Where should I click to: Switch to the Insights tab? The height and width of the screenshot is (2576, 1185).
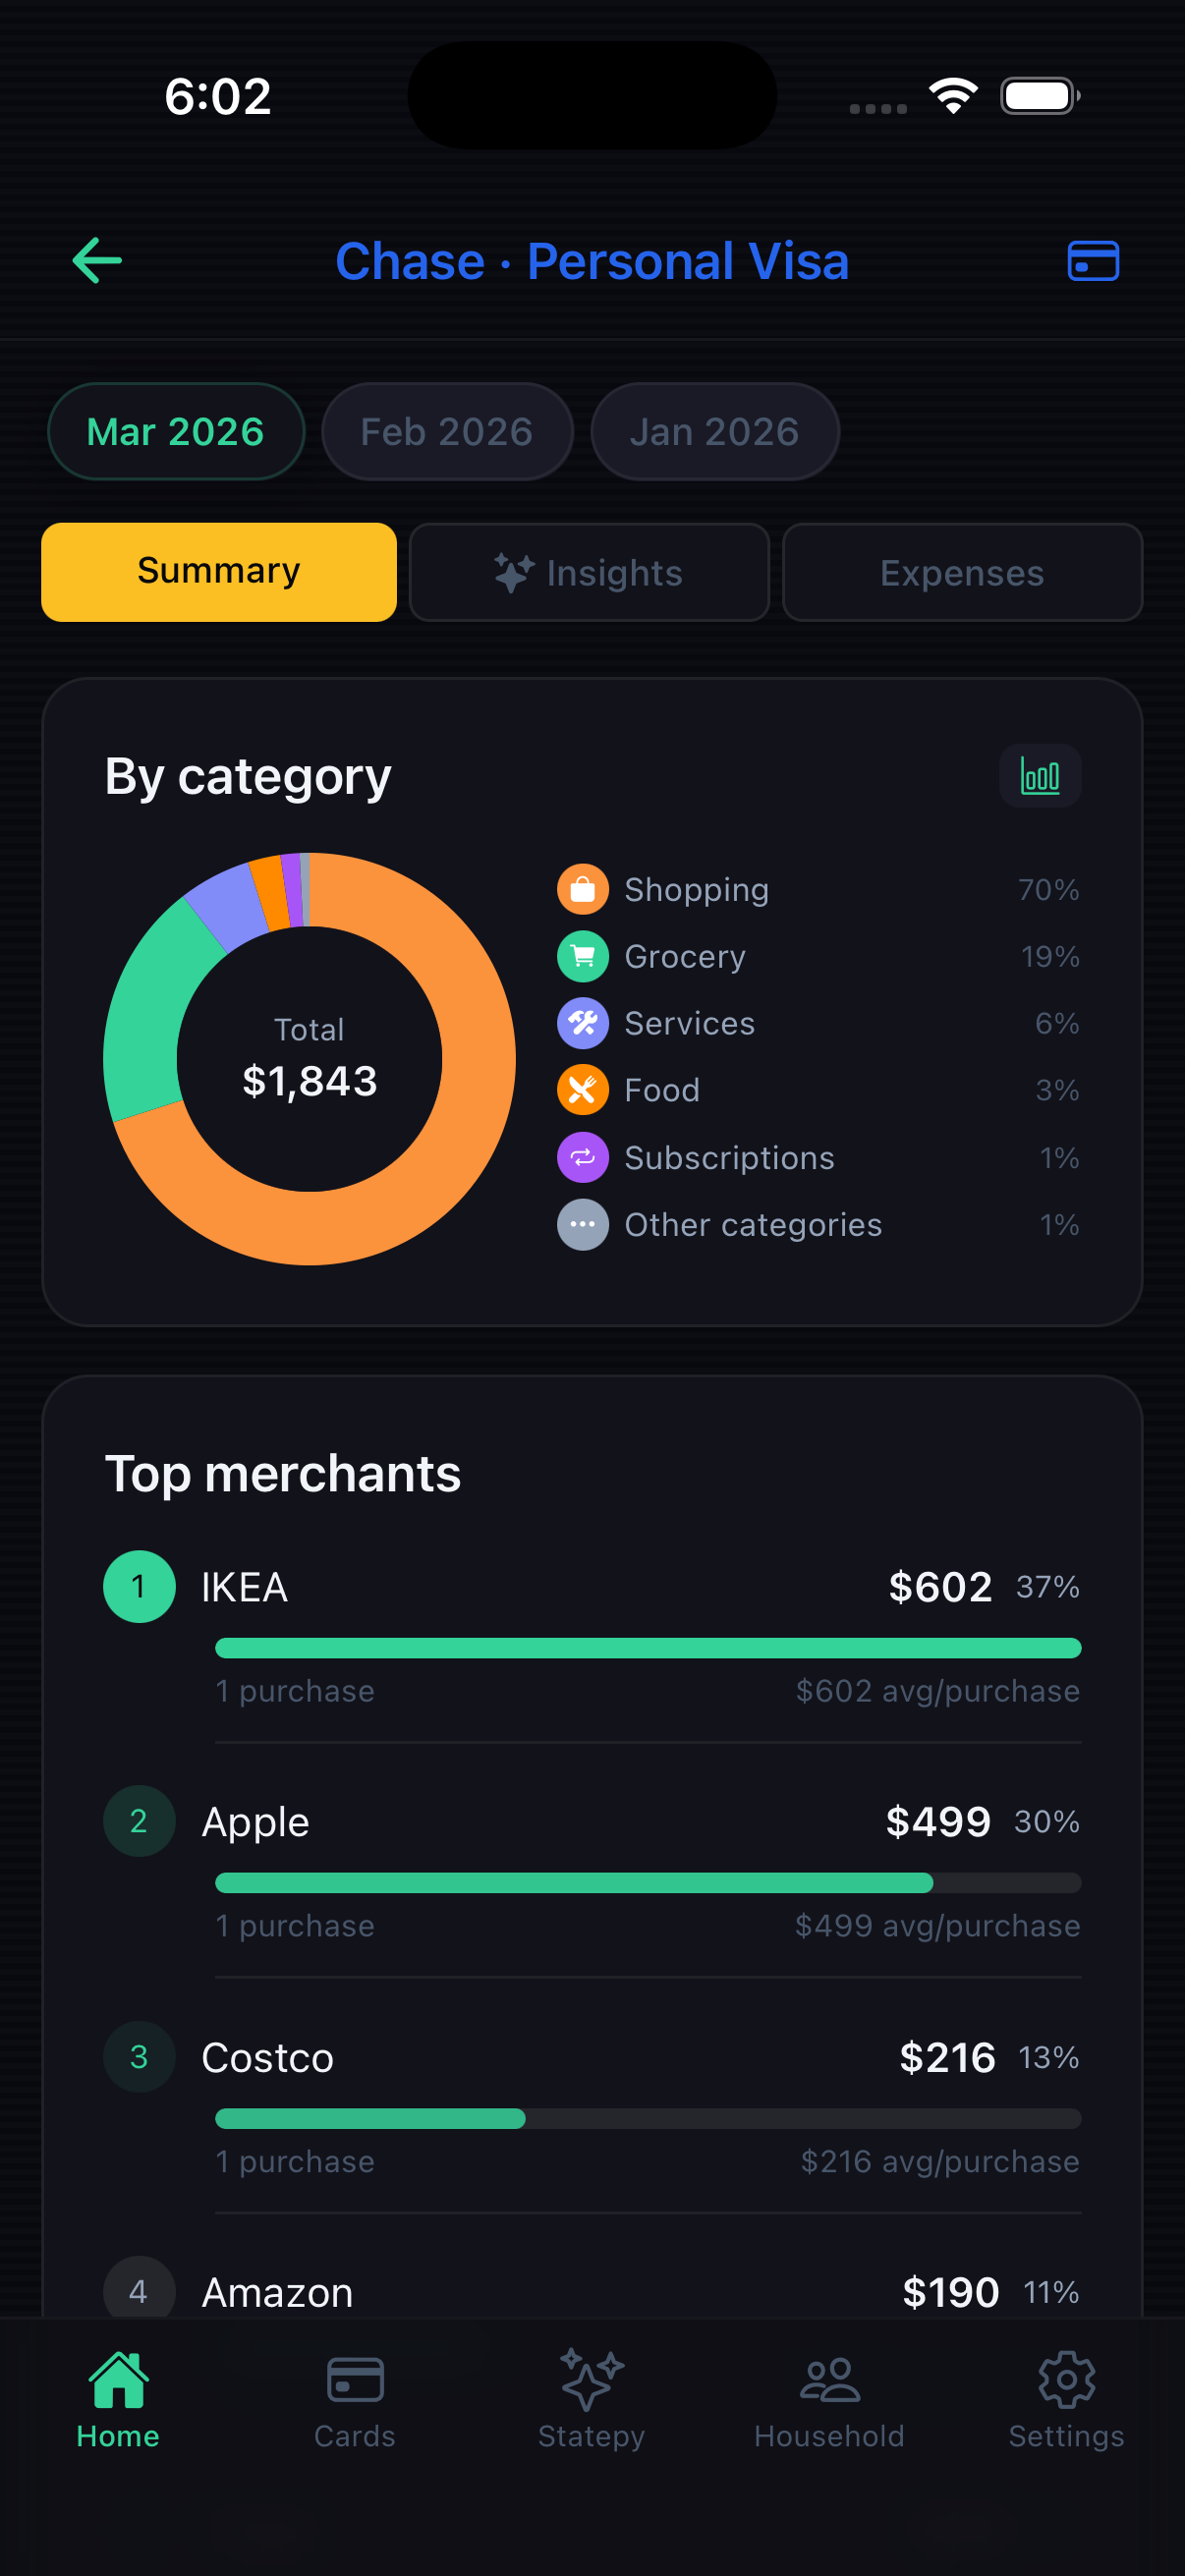coord(589,573)
